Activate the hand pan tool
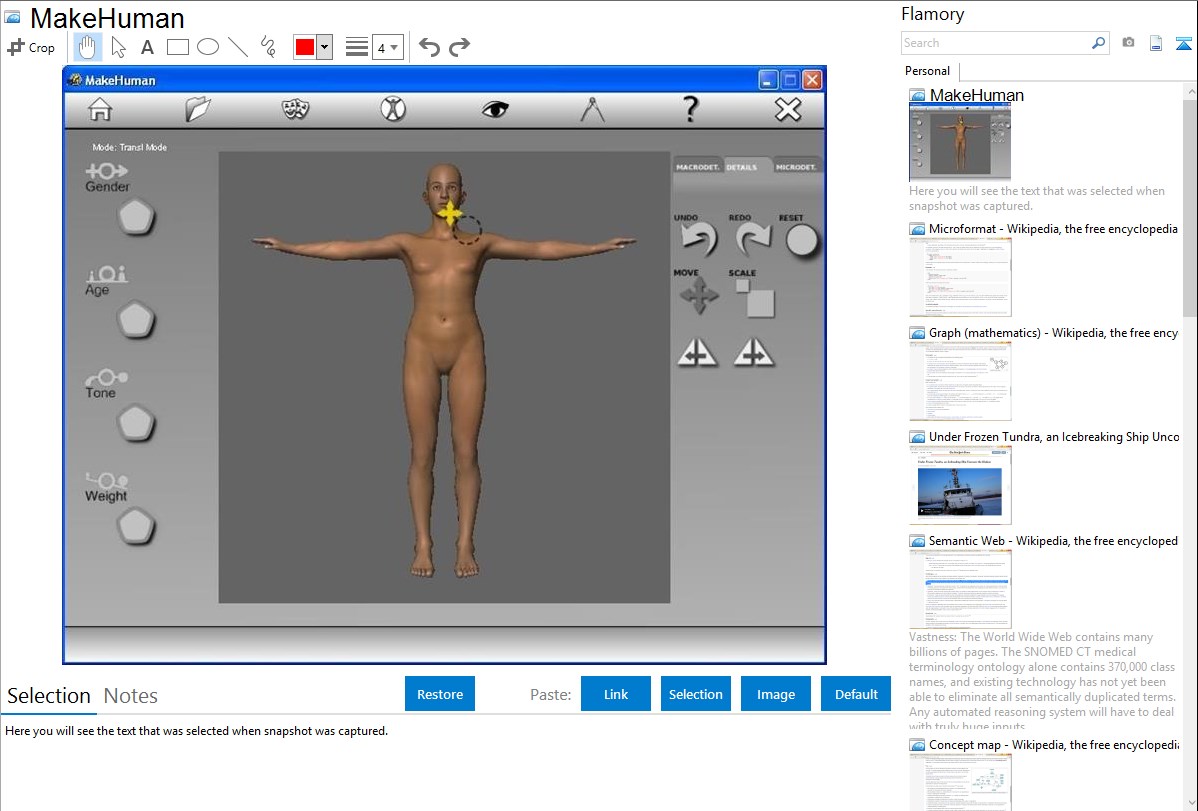1198x811 pixels. pyautogui.click(x=88, y=47)
